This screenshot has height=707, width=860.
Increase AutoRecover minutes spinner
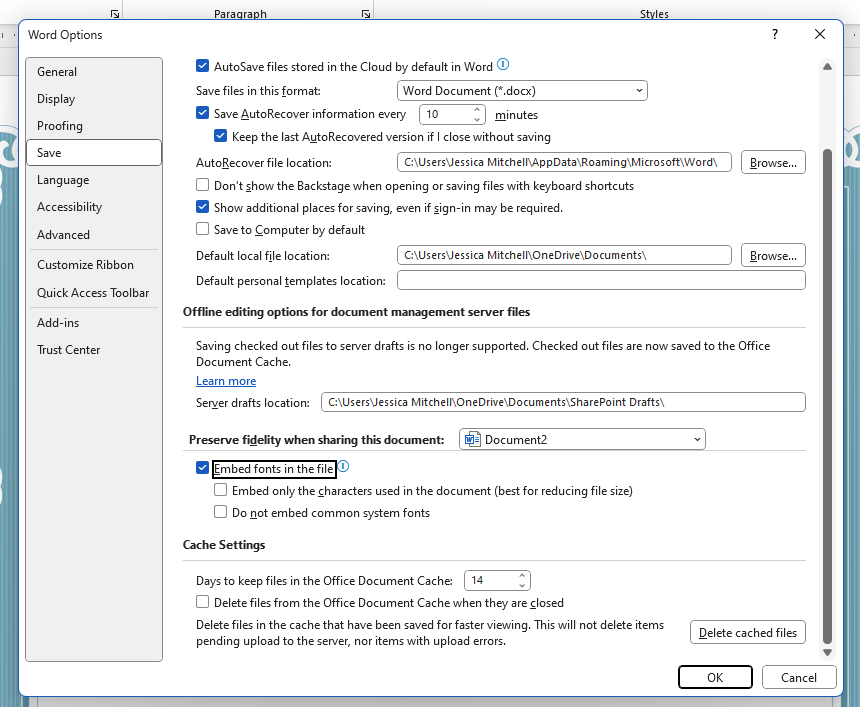pos(477,110)
